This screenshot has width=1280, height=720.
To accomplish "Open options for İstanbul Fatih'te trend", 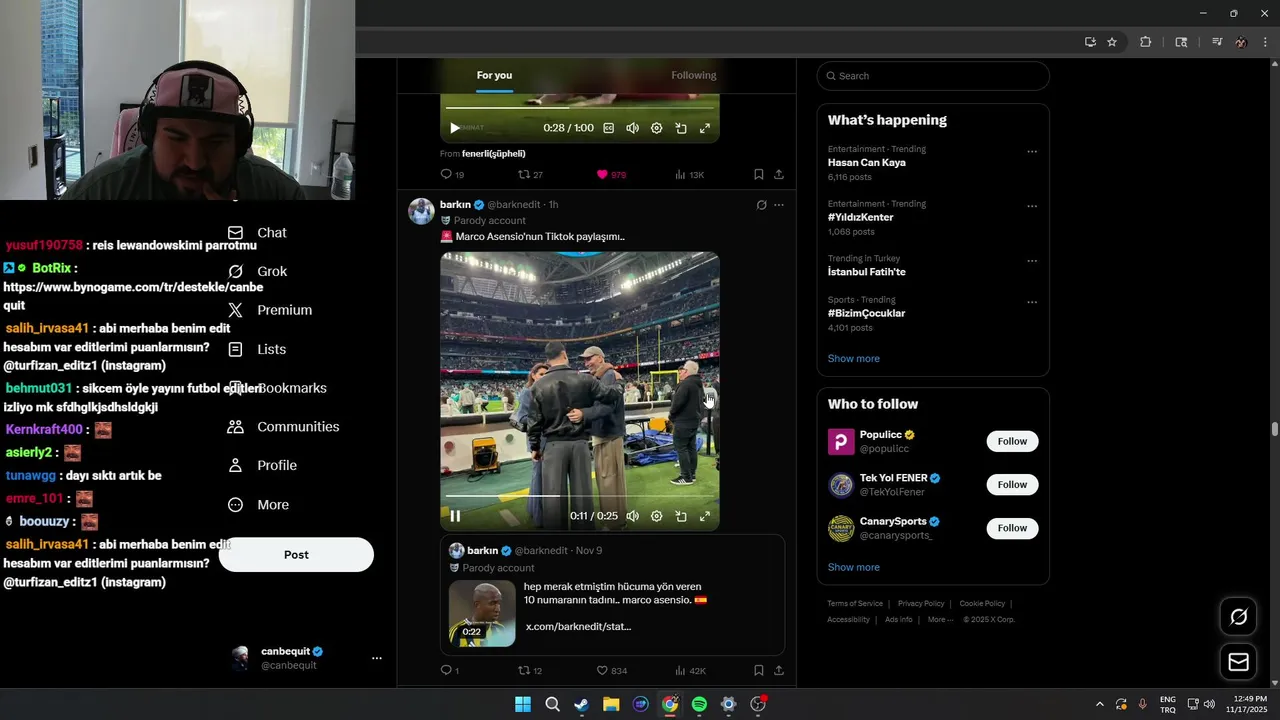I will [x=1032, y=261].
